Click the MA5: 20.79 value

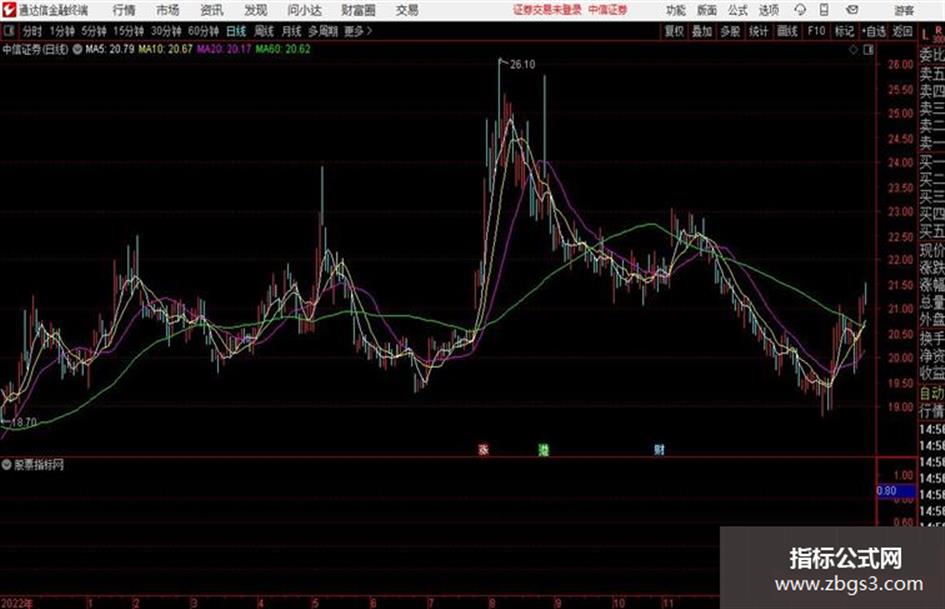click(110, 49)
